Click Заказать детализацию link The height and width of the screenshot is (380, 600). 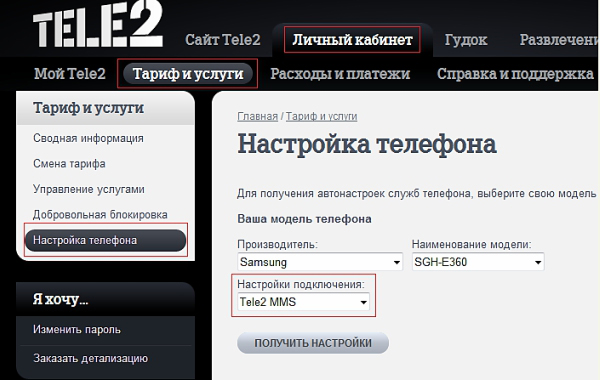coord(90,359)
